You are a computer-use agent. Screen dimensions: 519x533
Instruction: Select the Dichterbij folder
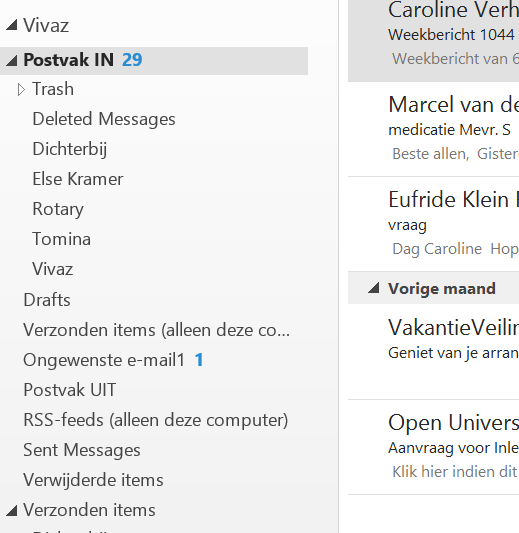(70, 149)
